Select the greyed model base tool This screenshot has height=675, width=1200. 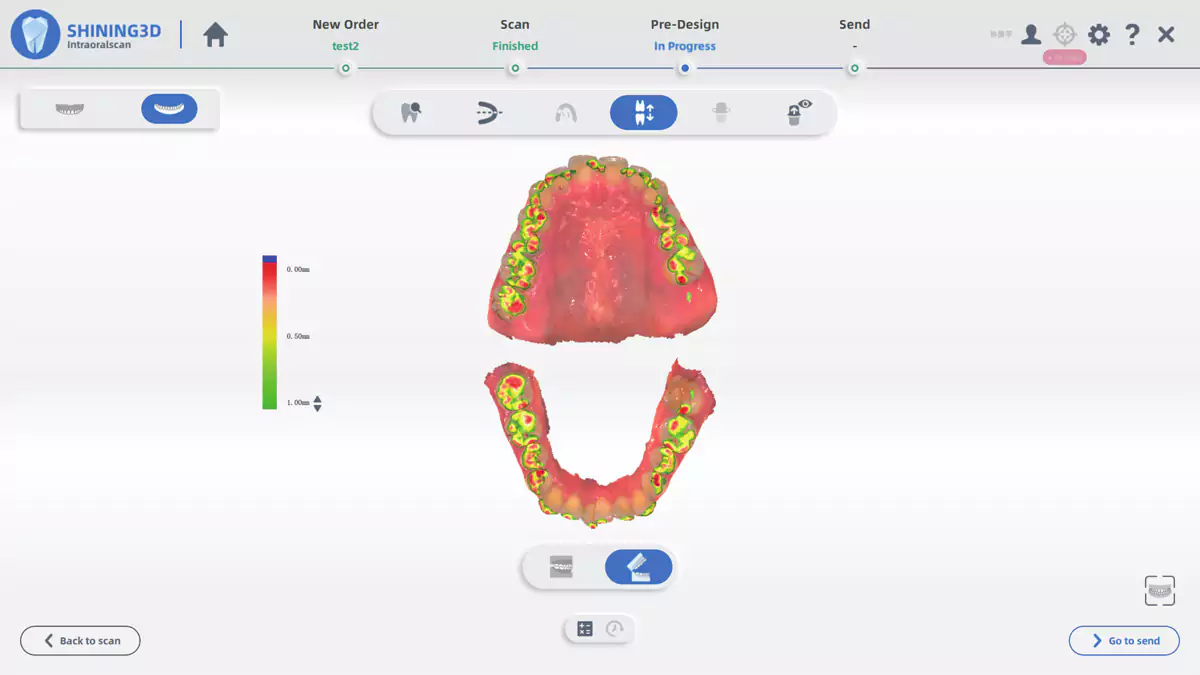(x=721, y=113)
